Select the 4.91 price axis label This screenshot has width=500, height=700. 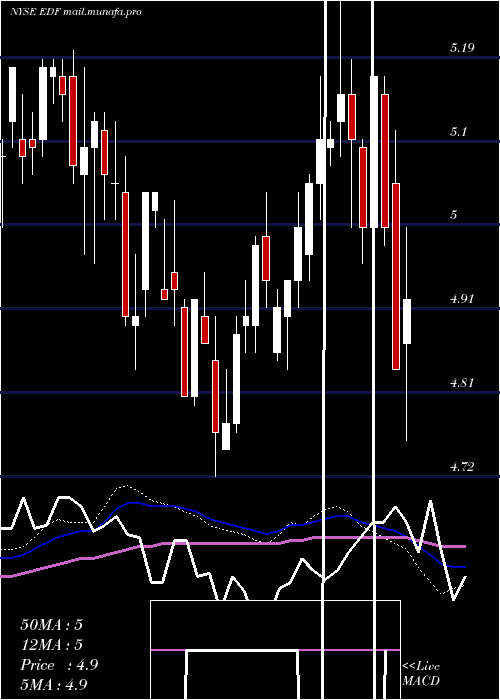pyautogui.click(x=462, y=299)
